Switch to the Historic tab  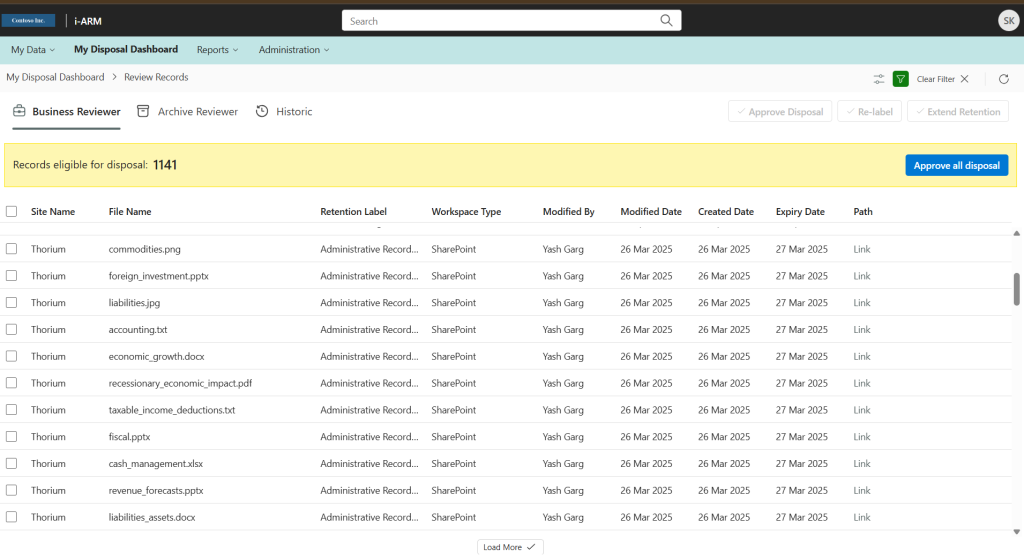(x=284, y=112)
